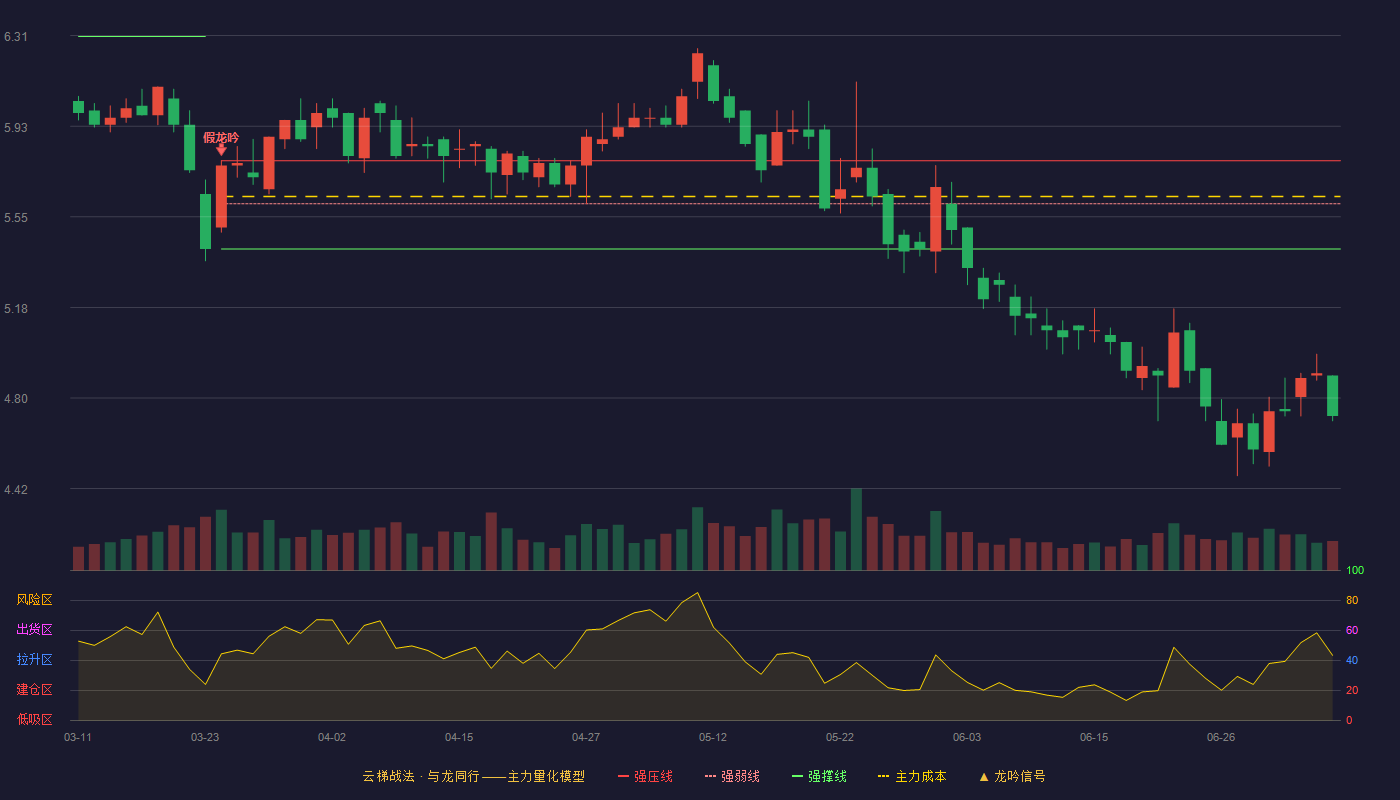The height and width of the screenshot is (800, 1400).
Task: Click the 03-23 date axis label
Action: pos(205,737)
